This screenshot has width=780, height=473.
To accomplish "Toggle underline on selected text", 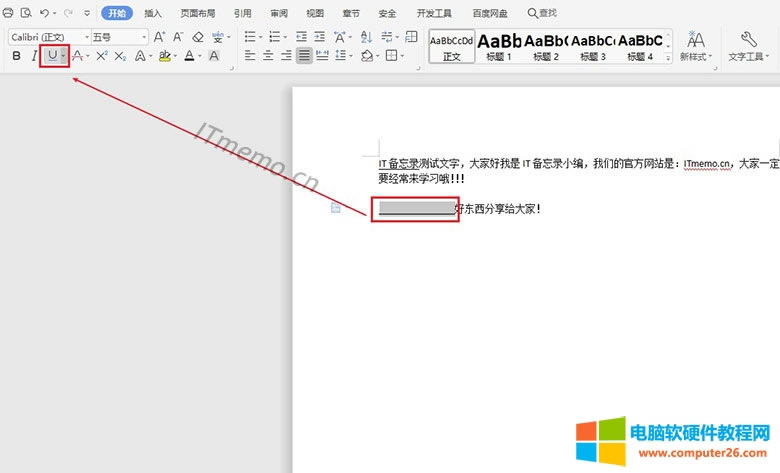I will click(52, 56).
